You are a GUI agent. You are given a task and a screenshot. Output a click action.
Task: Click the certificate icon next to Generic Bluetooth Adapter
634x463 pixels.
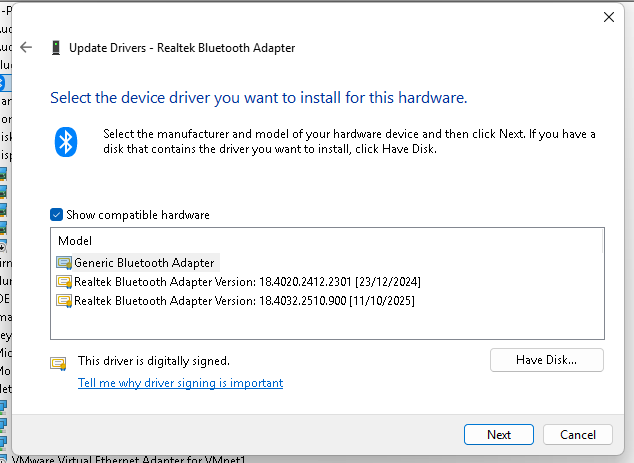[64, 263]
